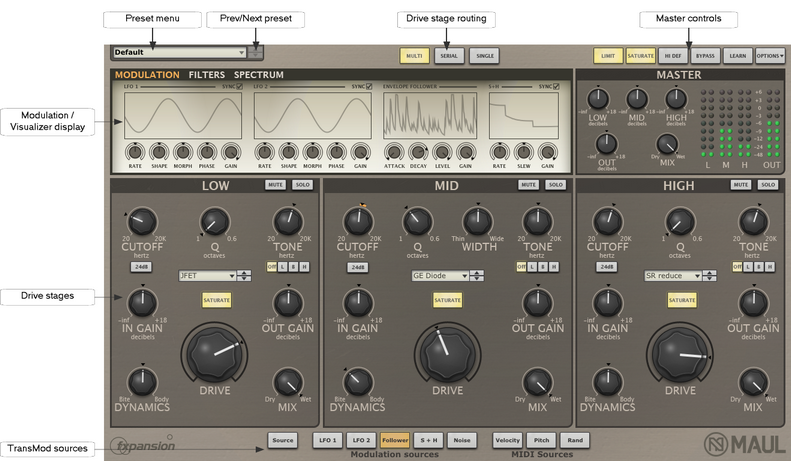Click the Envelope Follower ATTACK knob

click(394, 152)
